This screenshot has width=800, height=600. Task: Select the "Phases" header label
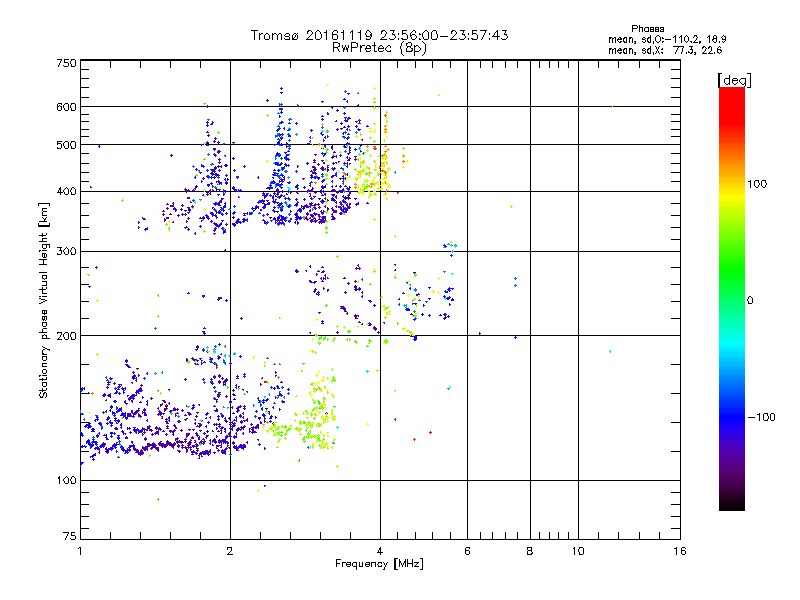click(647, 29)
